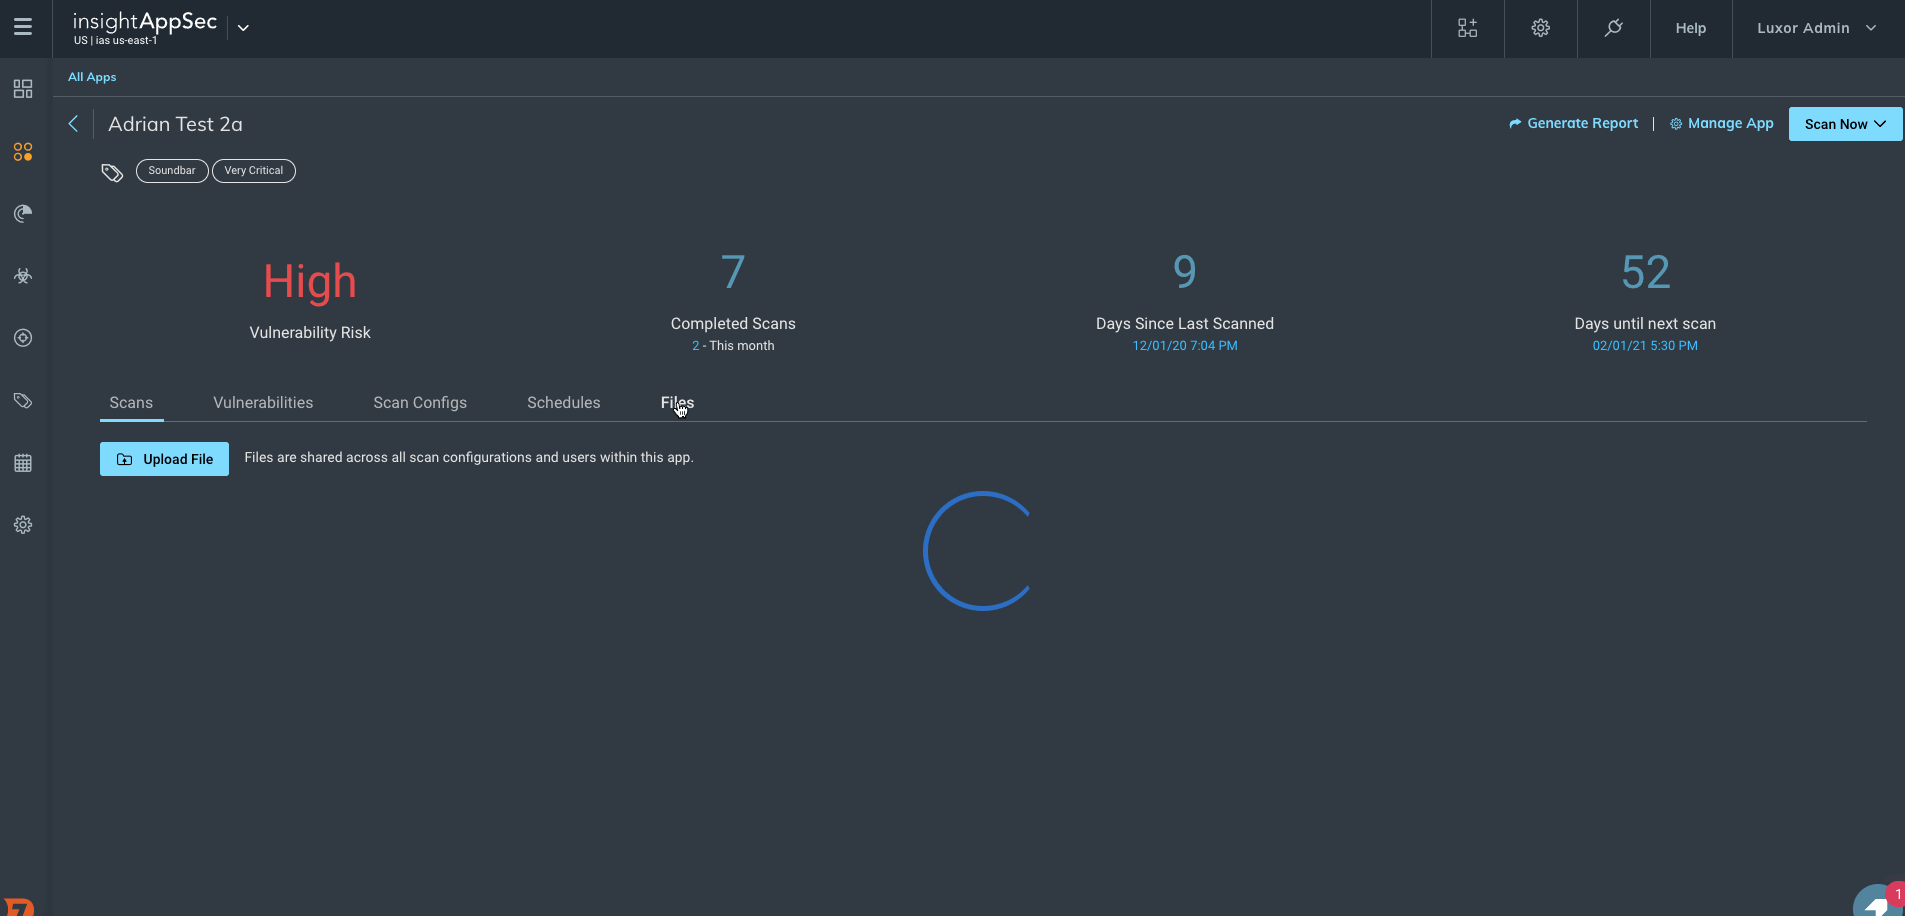
Task: Open the gear settings icon in top header
Action: point(1540,28)
